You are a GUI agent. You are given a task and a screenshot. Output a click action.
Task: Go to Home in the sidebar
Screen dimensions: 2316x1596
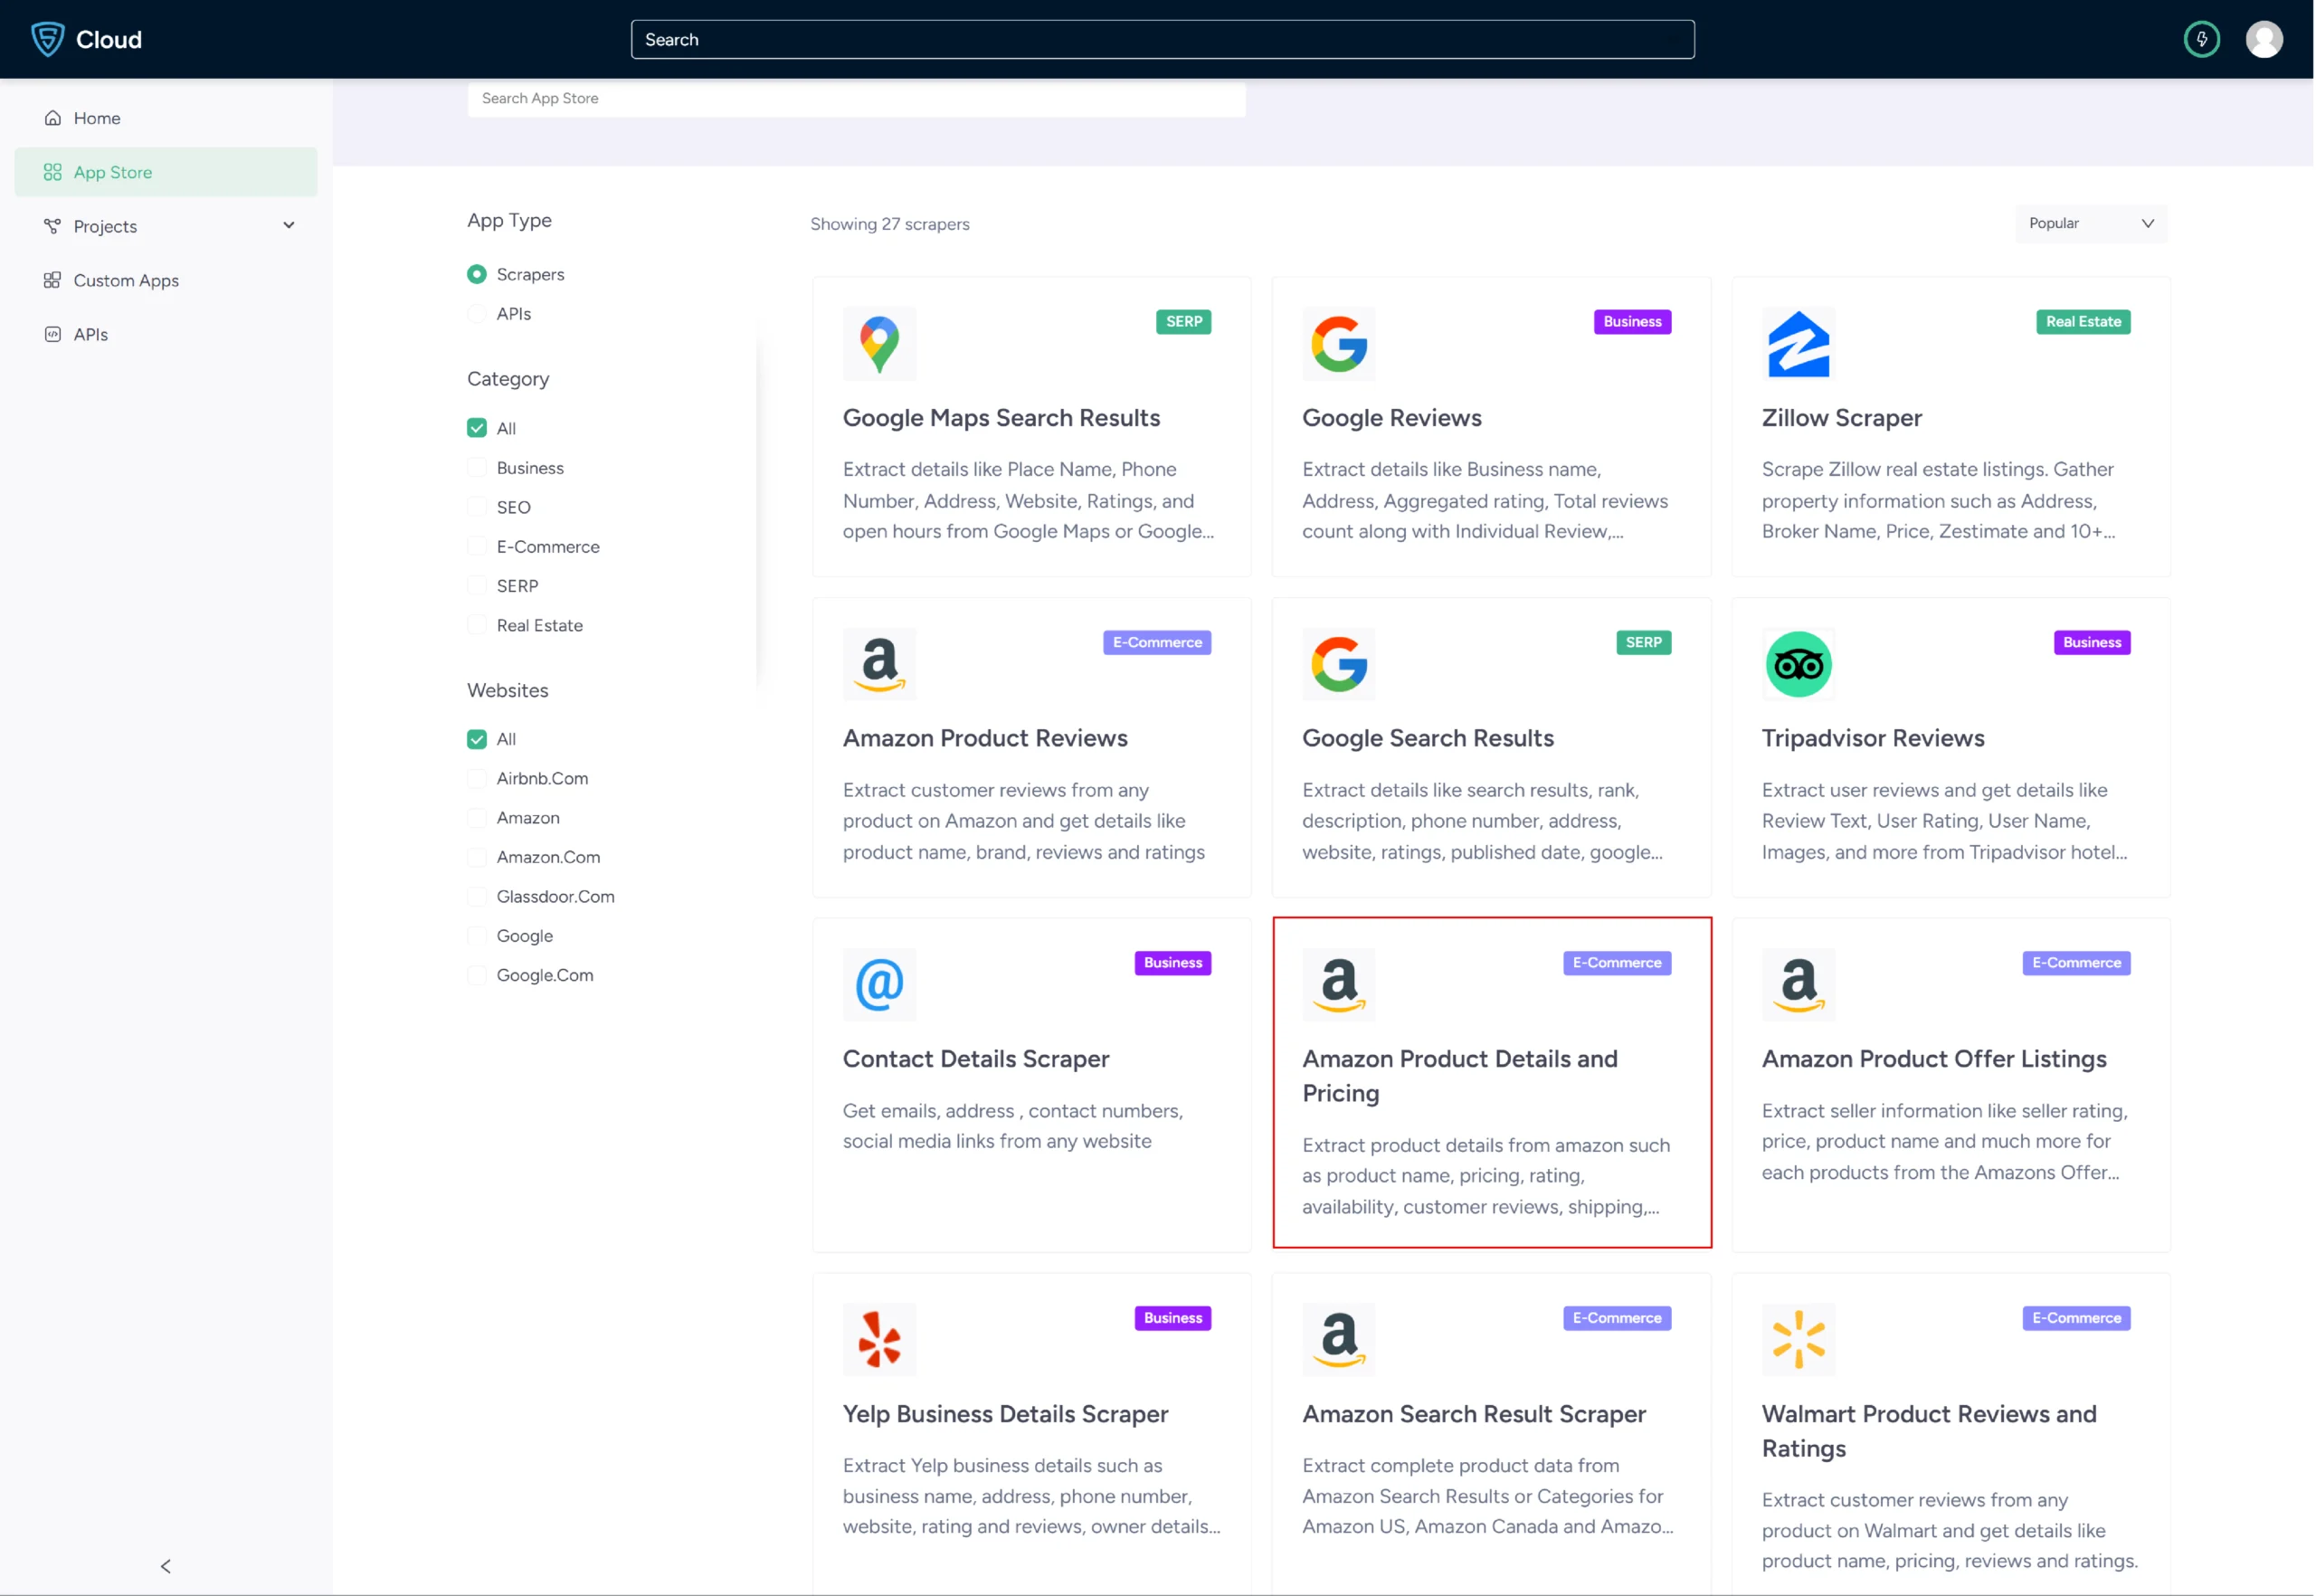[x=166, y=118]
